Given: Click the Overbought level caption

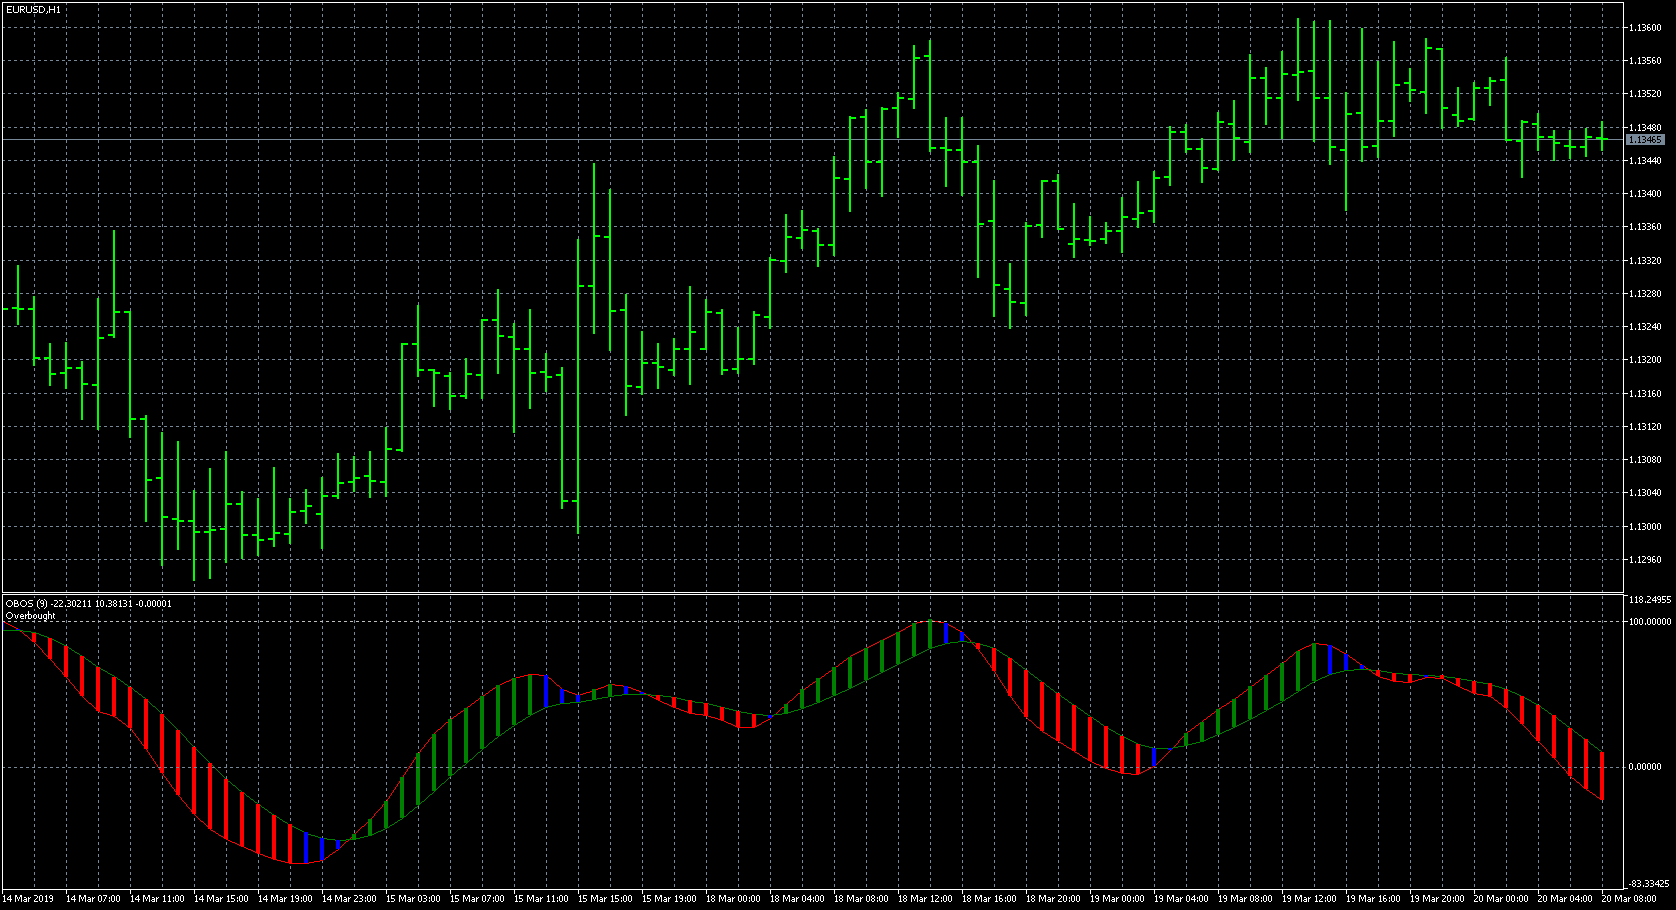Looking at the screenshot, I should pos(30,617).
